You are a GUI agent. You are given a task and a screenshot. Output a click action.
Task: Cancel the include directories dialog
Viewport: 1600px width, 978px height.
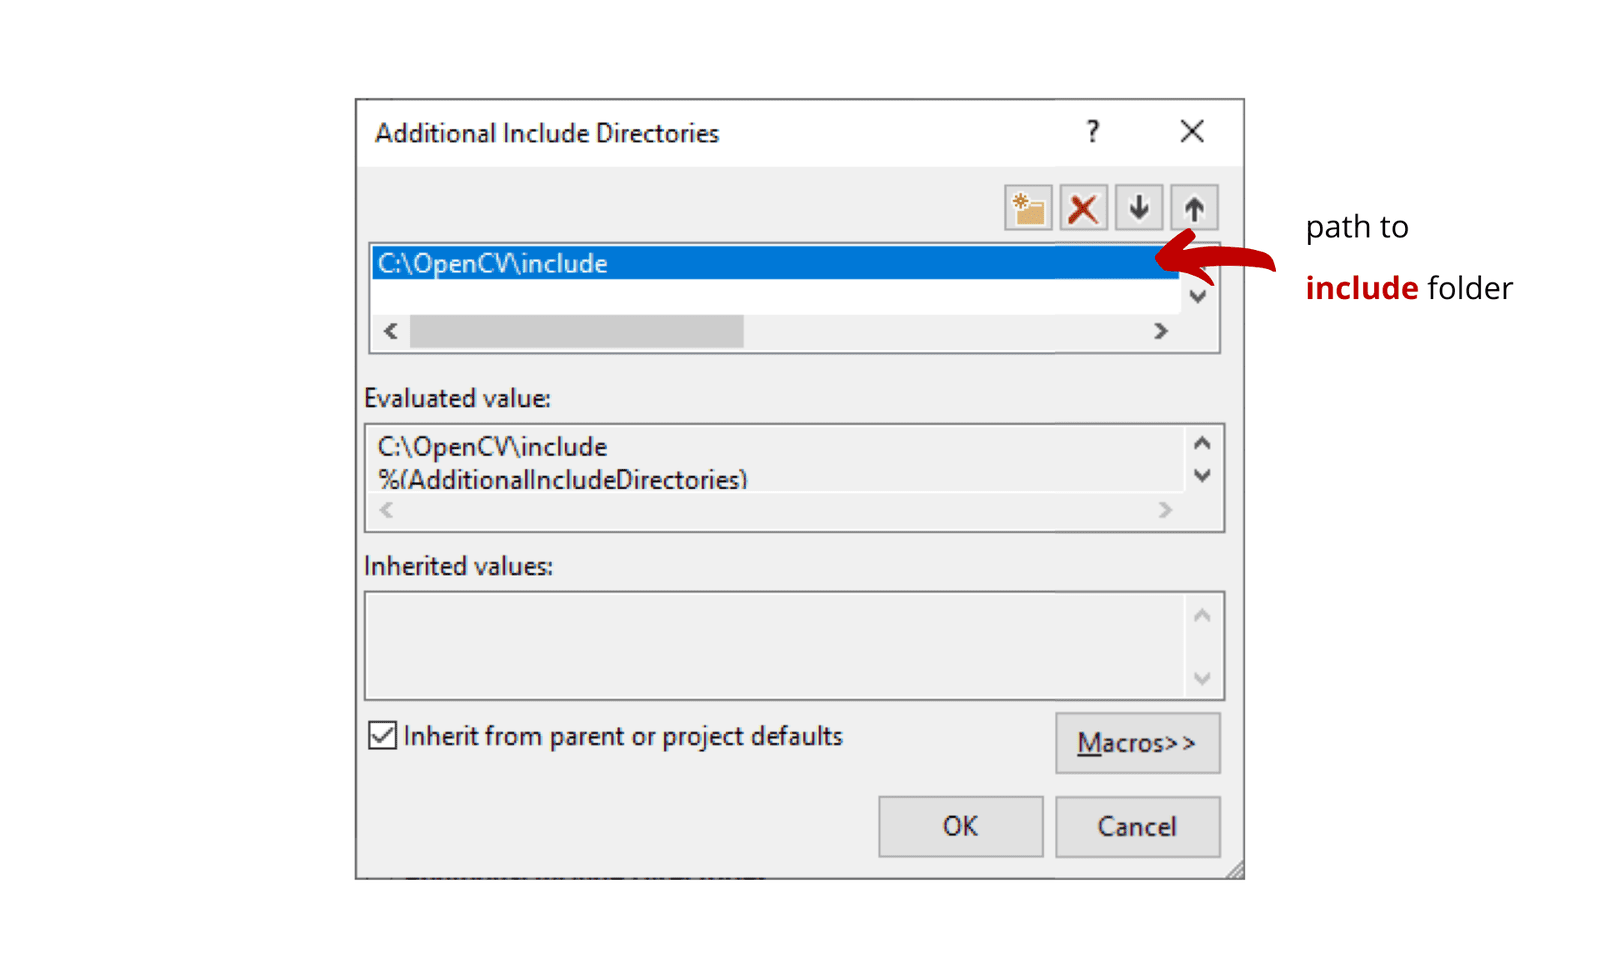(1137, 826)
